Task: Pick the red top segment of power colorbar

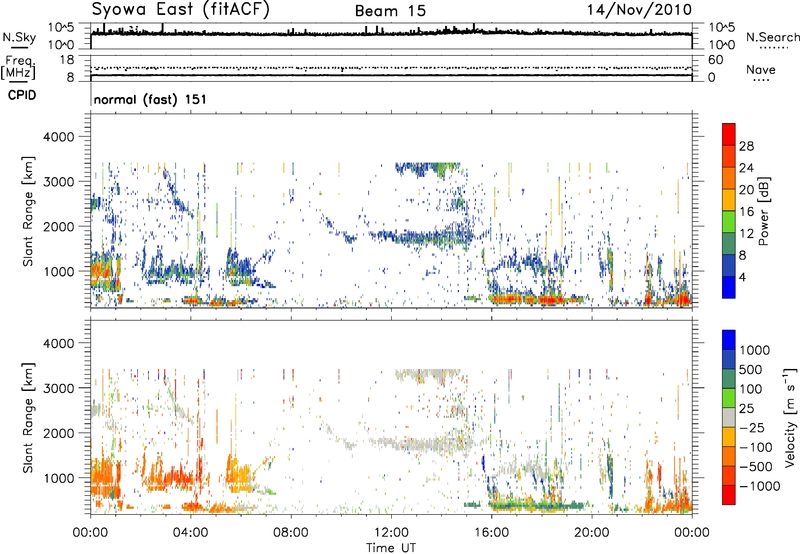Action: (x=729, y=135)
